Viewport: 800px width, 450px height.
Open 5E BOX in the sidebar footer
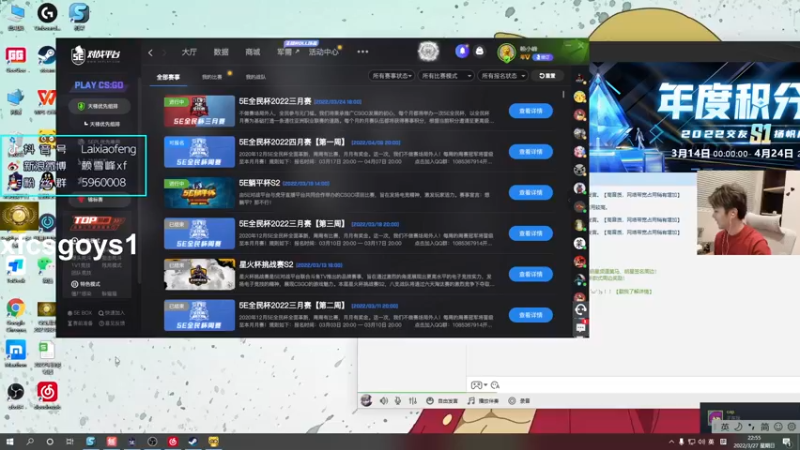(80, 313)
